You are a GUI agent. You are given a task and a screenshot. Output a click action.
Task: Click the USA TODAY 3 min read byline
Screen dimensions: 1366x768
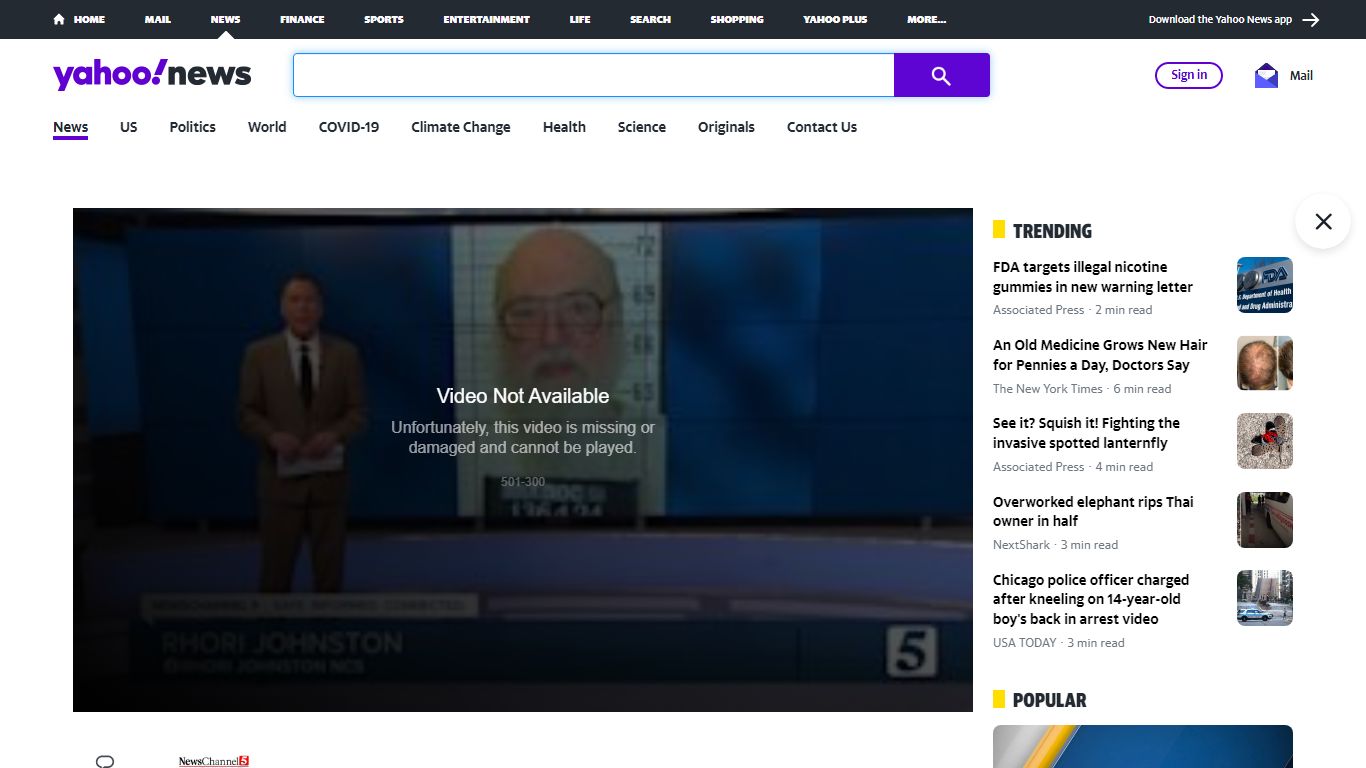click(x=1059, y=643)
